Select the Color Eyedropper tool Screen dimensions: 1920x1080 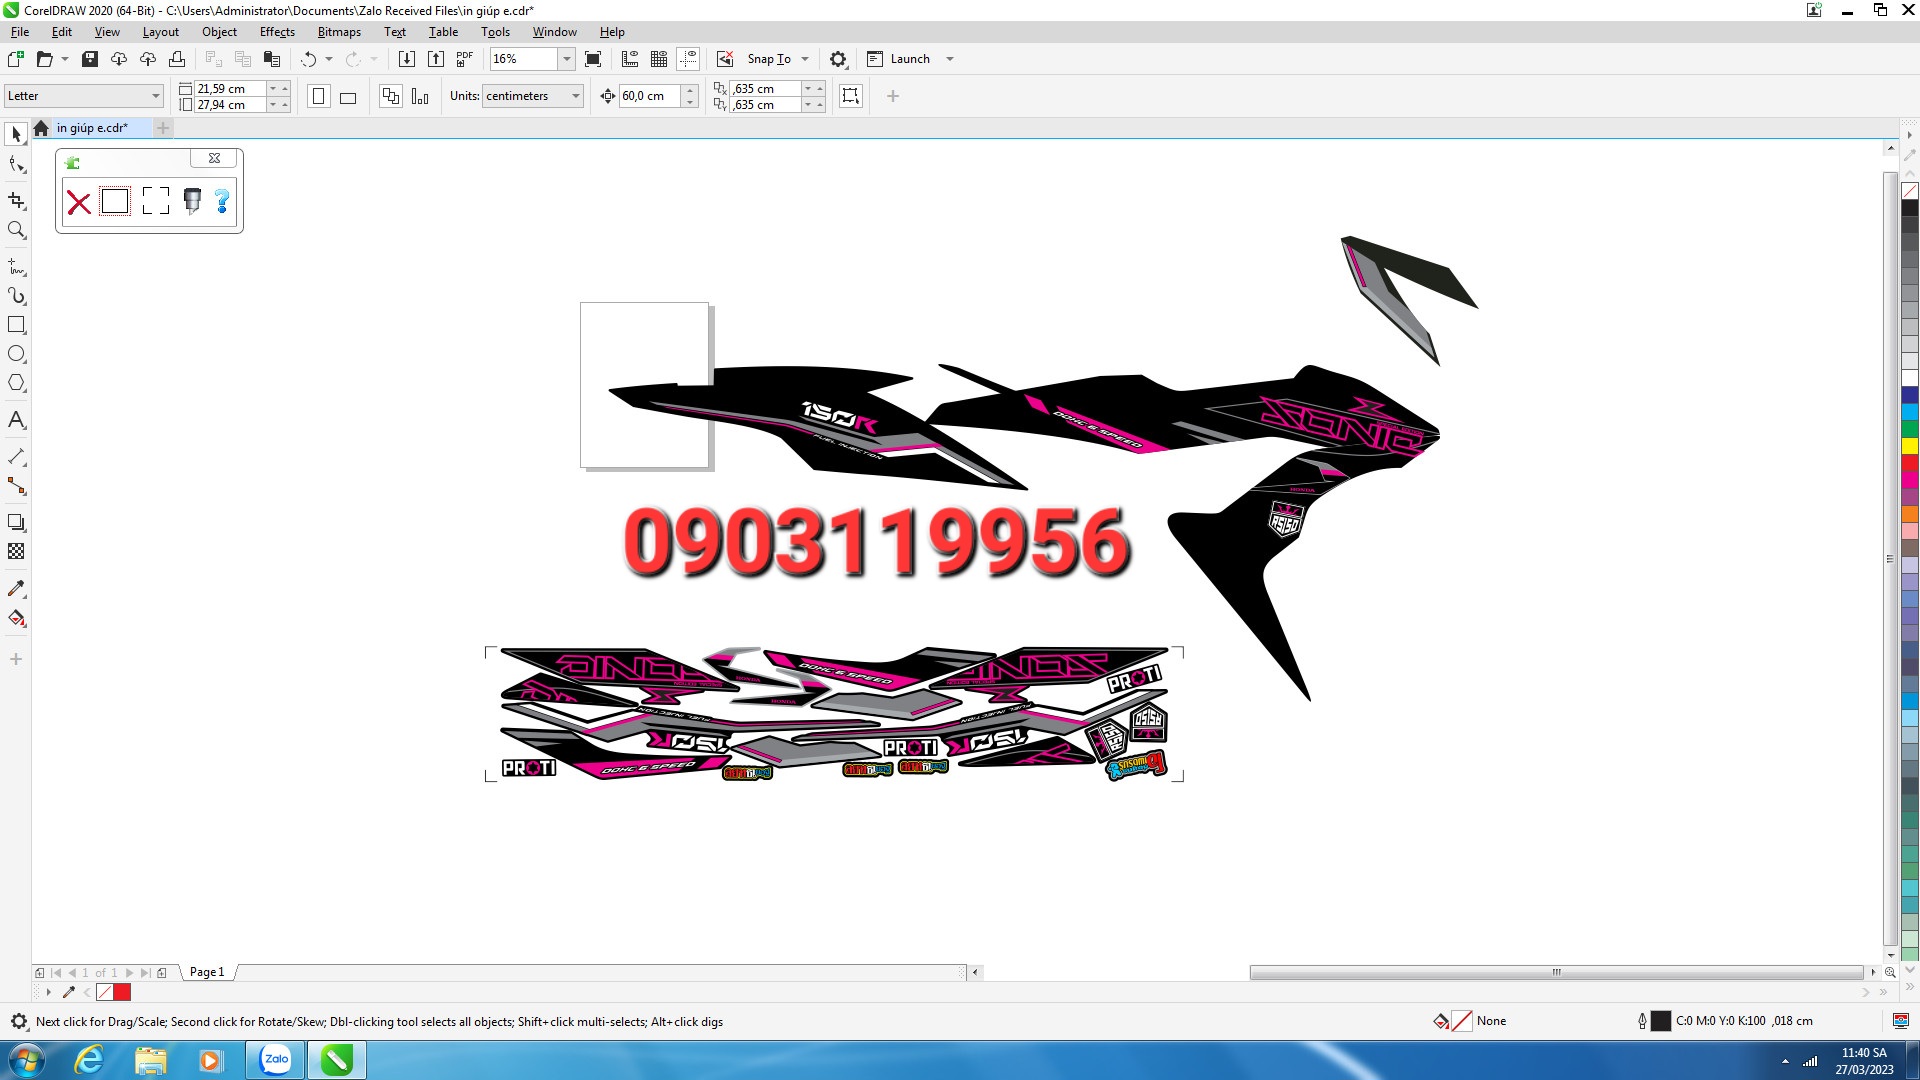tap(16, 588)
